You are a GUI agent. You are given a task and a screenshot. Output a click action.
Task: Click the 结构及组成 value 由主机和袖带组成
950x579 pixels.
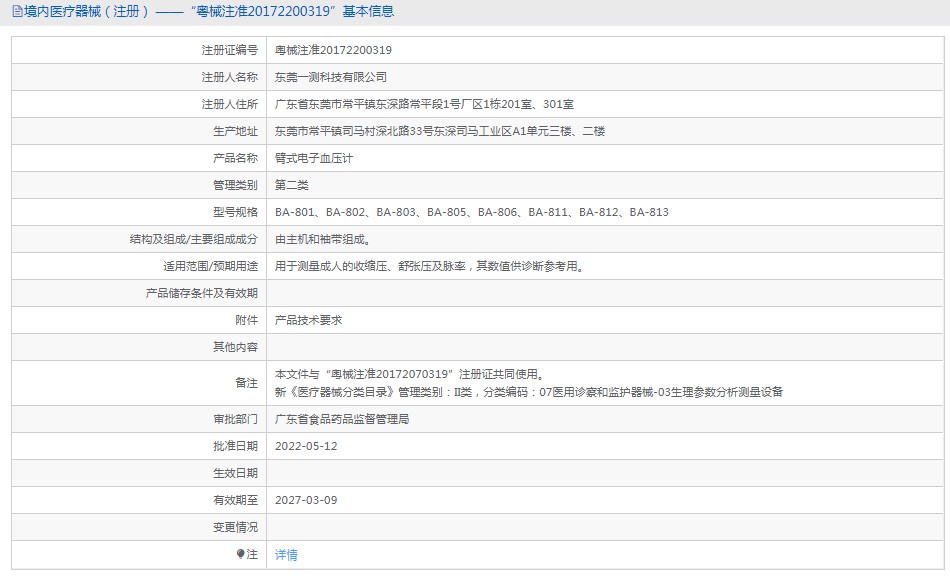(x=322, y=239)
